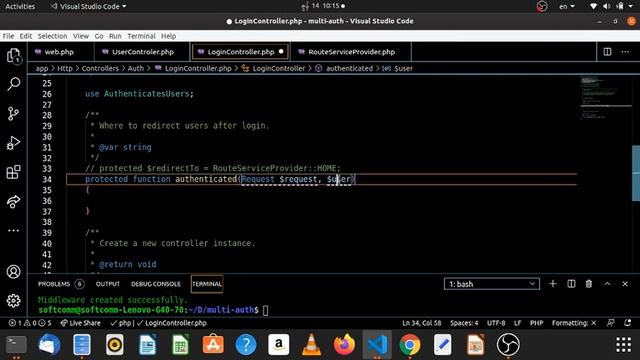Click the editor vertical scrollbar

pos(636,173)
